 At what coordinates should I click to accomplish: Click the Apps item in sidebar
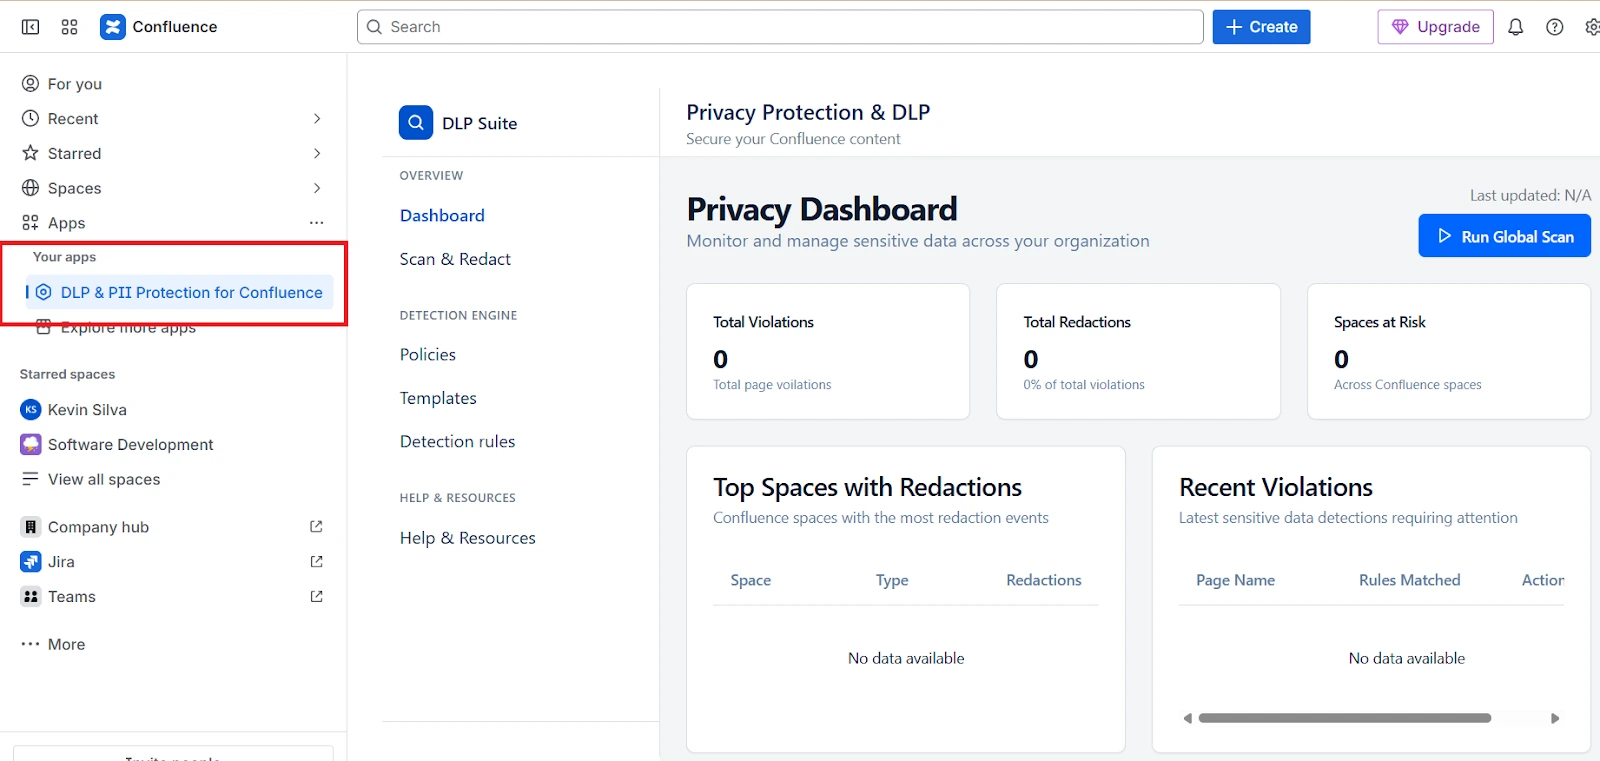(x=66, y=223)
